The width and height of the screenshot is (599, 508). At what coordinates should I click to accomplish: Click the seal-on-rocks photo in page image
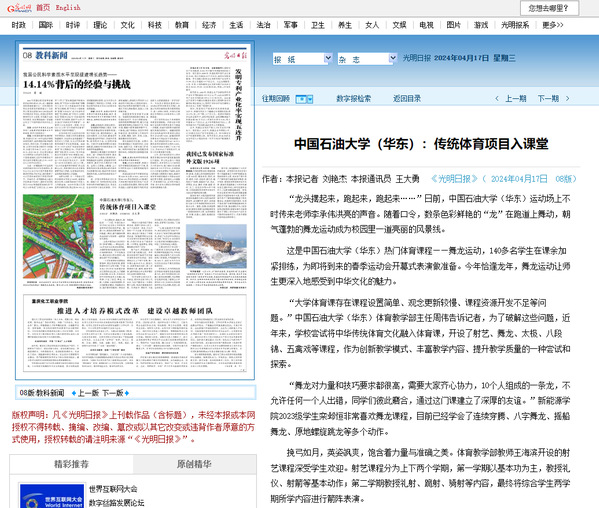(x=216, y=246)
